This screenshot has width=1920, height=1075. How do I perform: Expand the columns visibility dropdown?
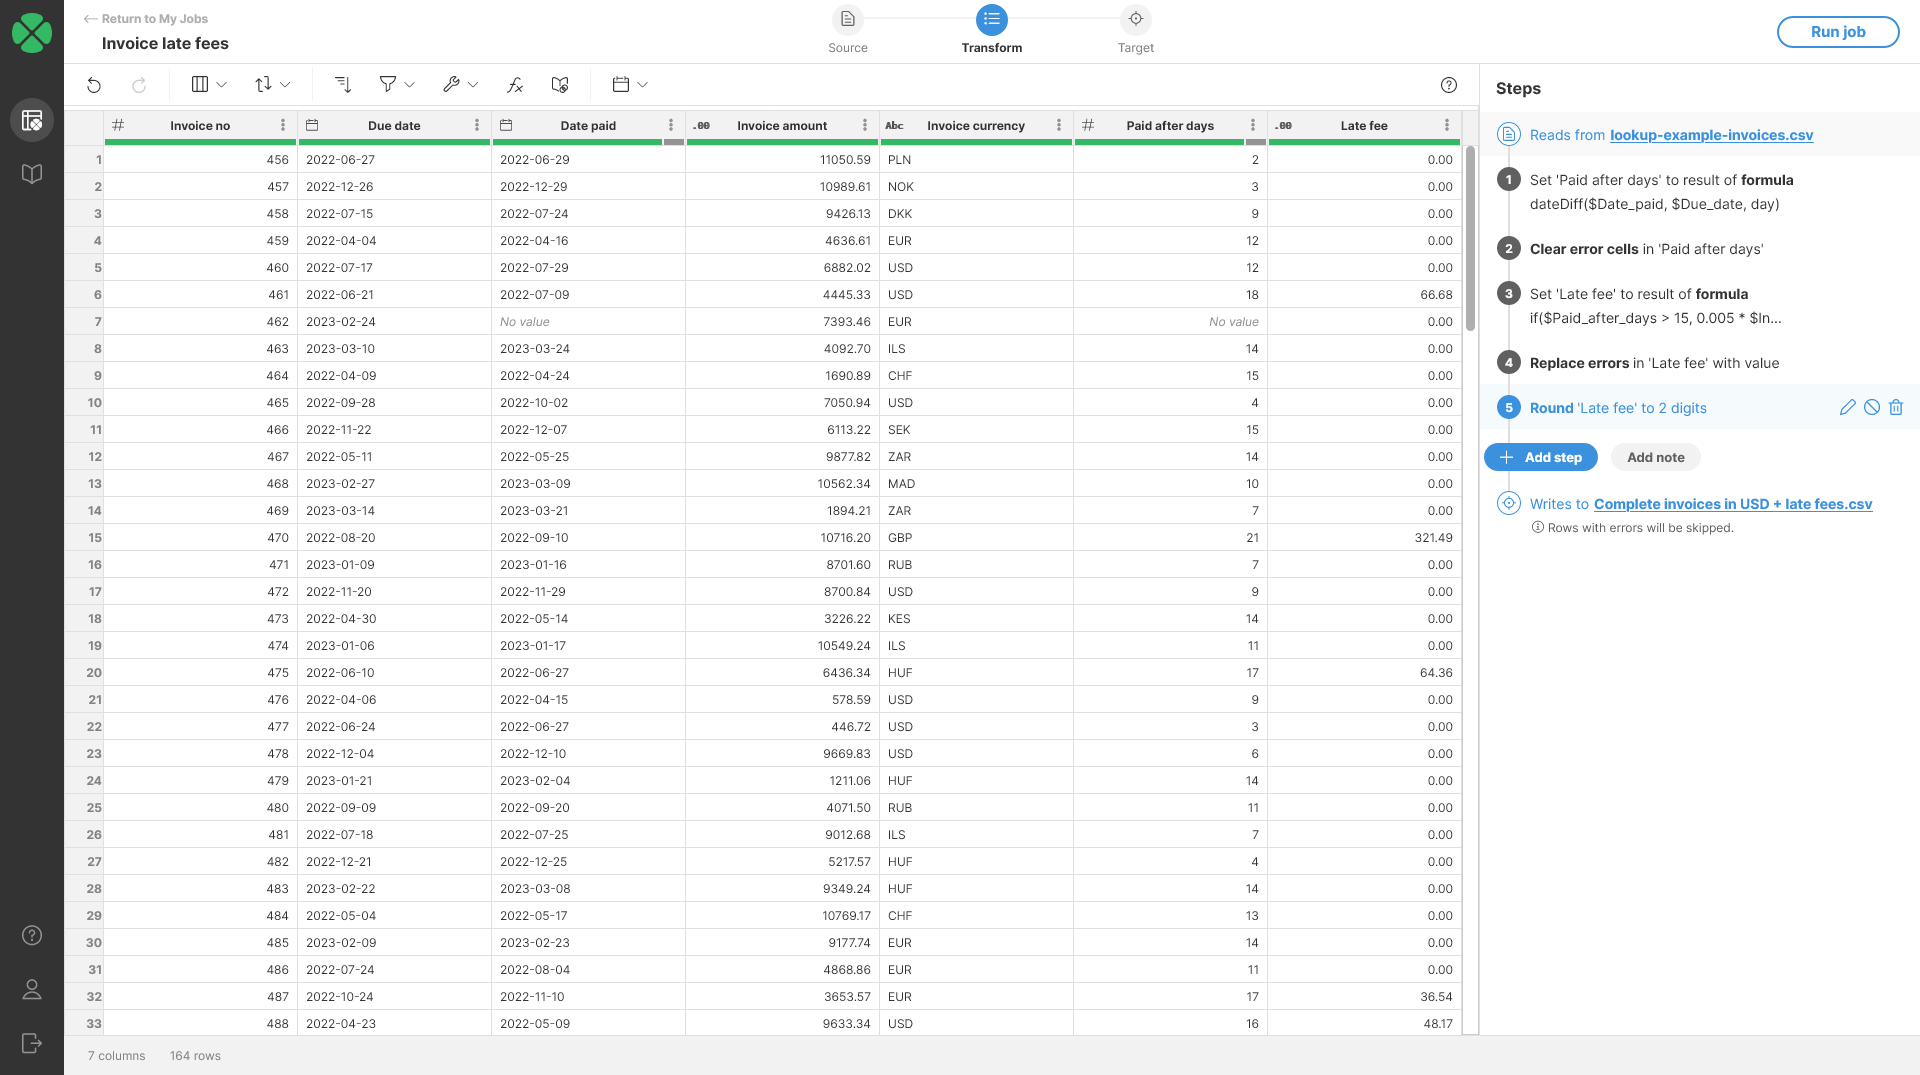click(x=207, y=85)
